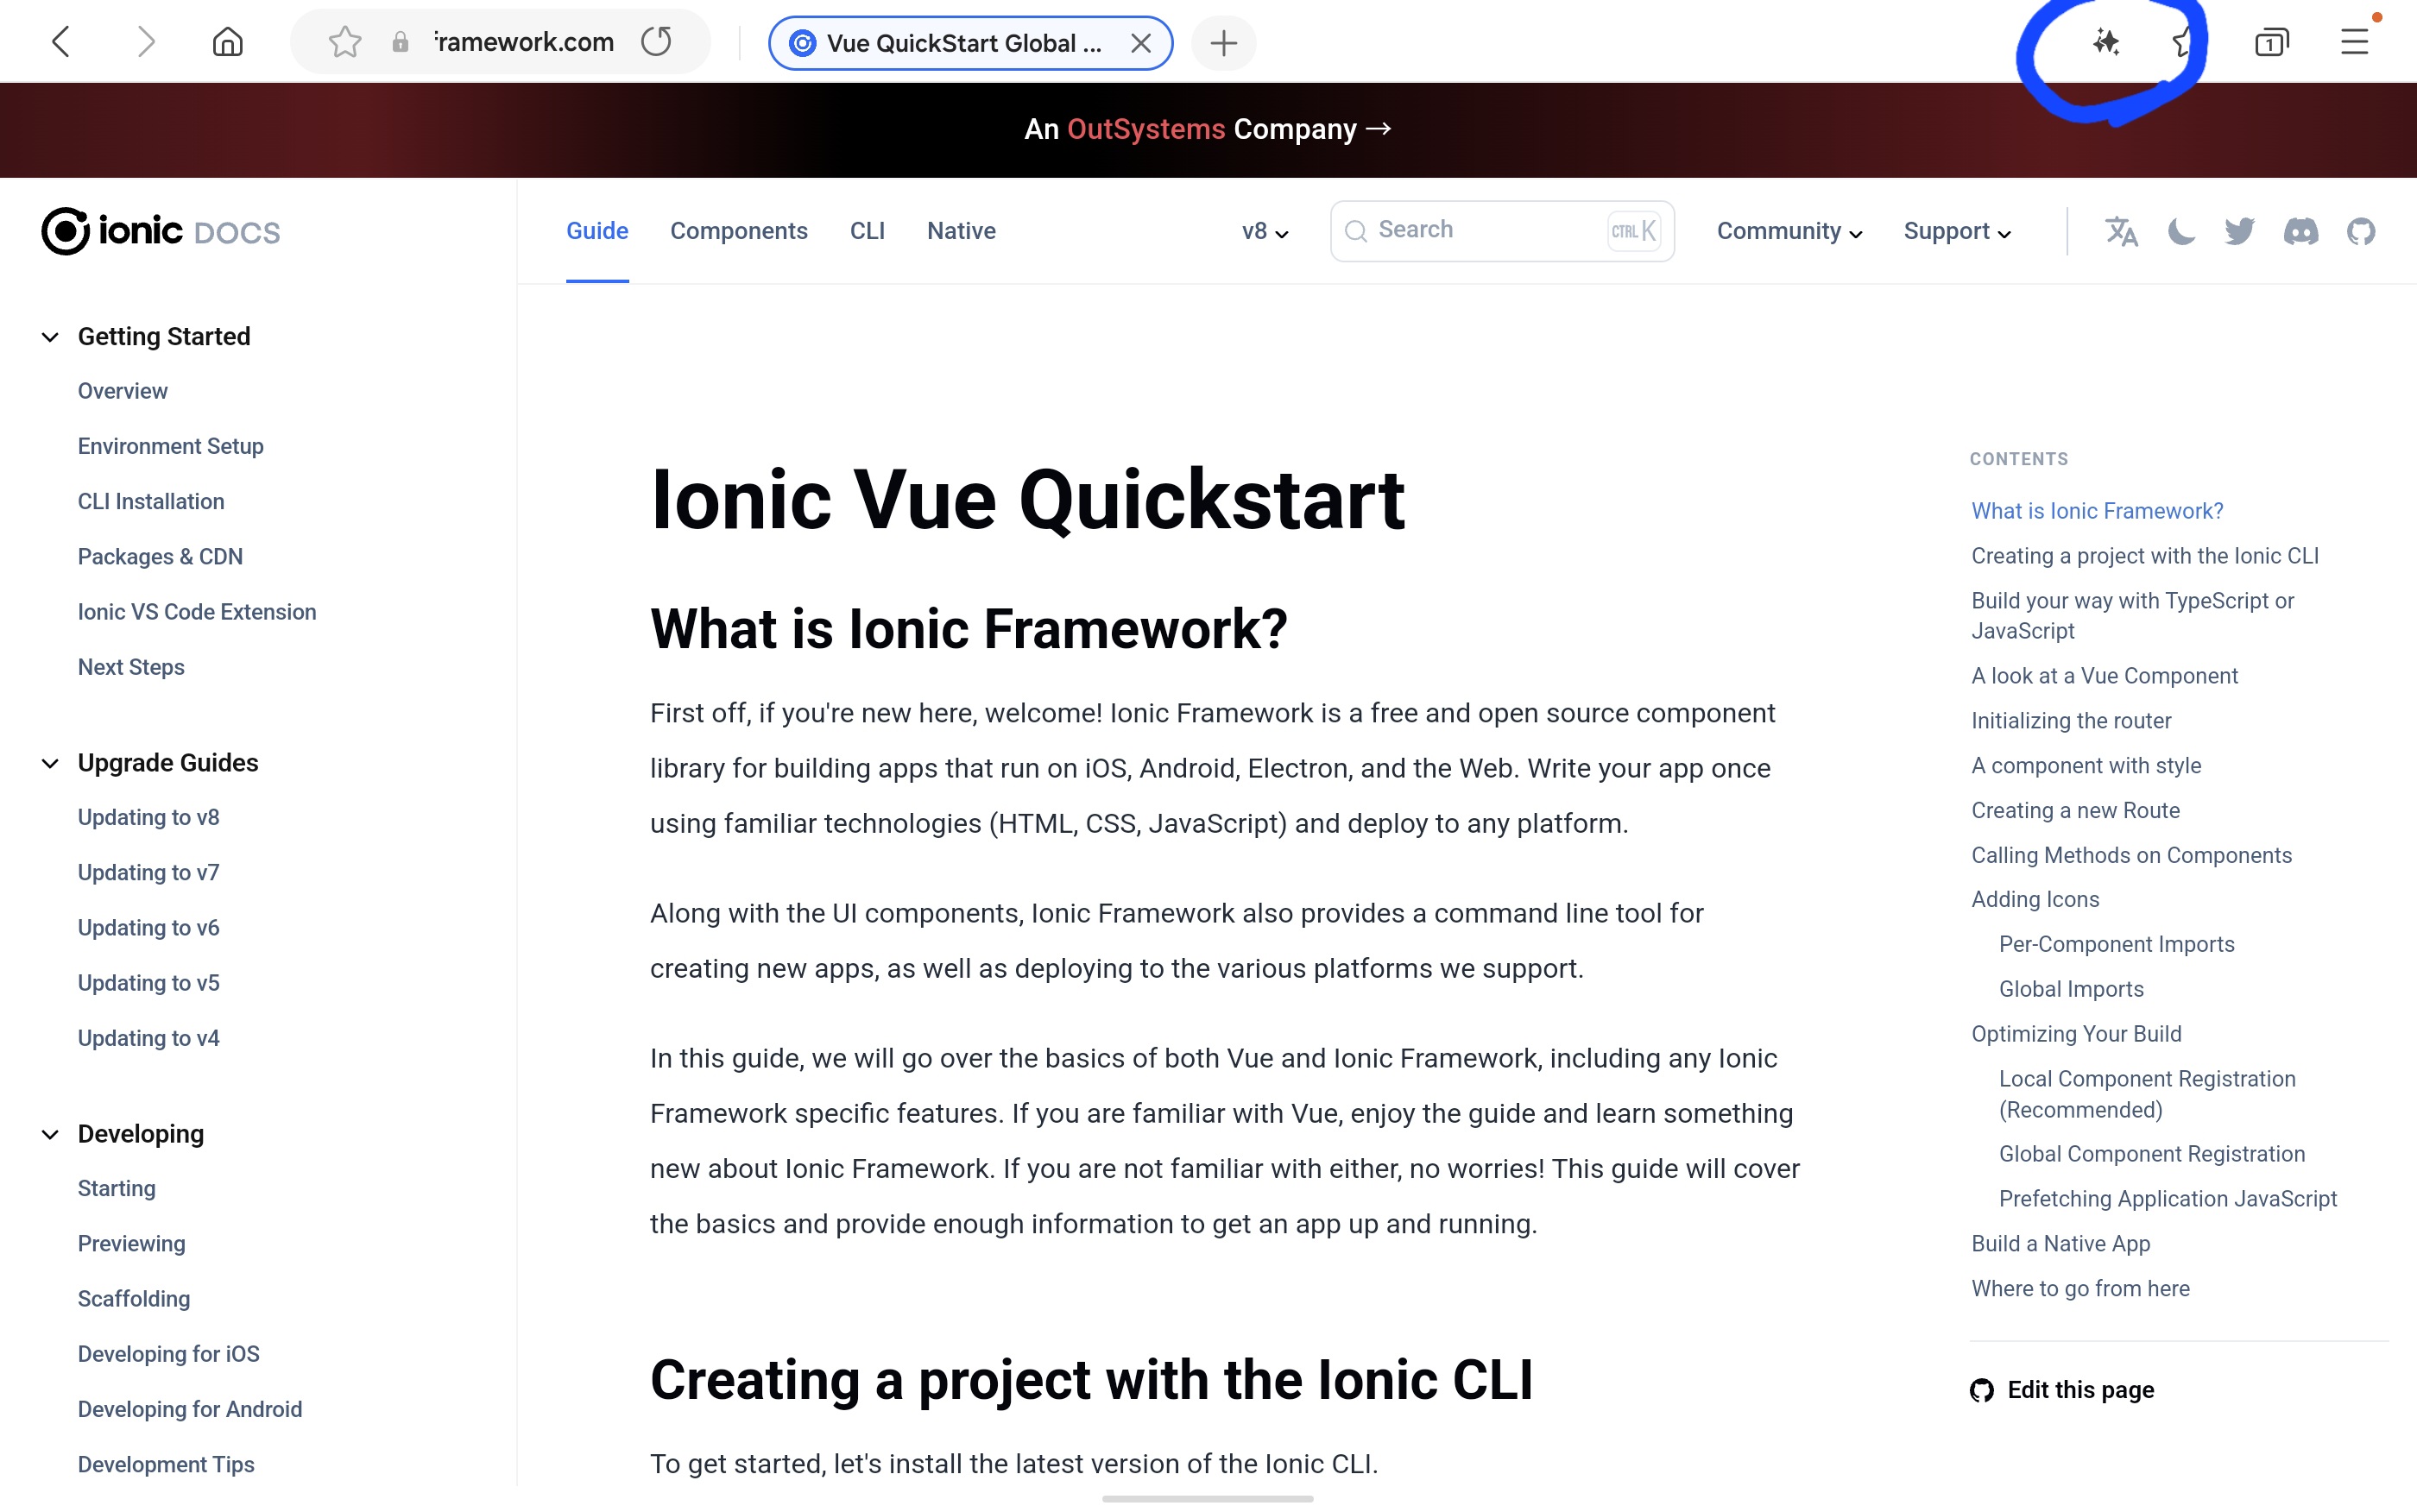Jump to Creating a project with the Ionic CLI in contents

click(x=2145, y=556)
